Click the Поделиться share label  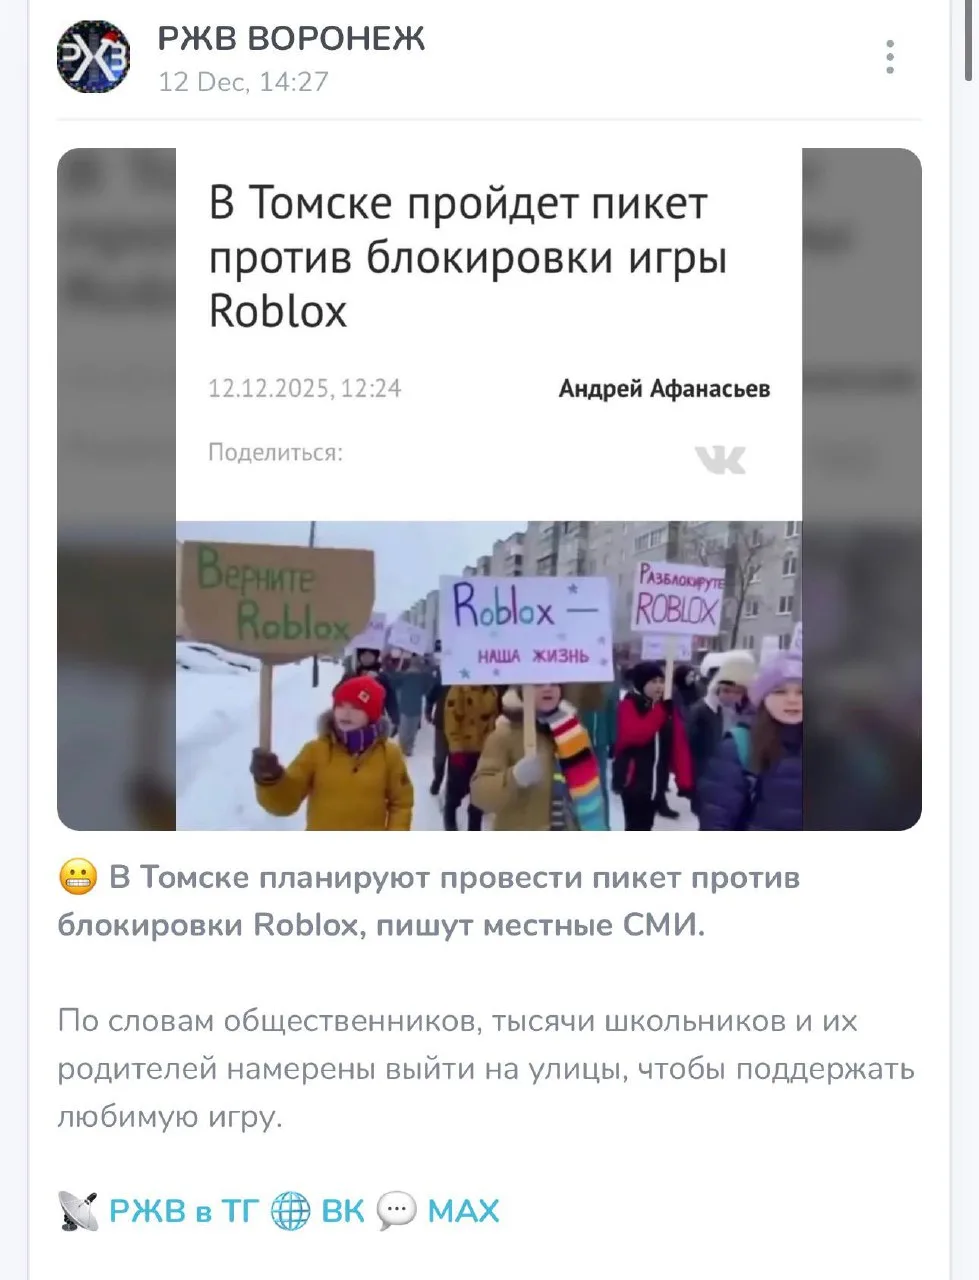click(x=275, y=453)
